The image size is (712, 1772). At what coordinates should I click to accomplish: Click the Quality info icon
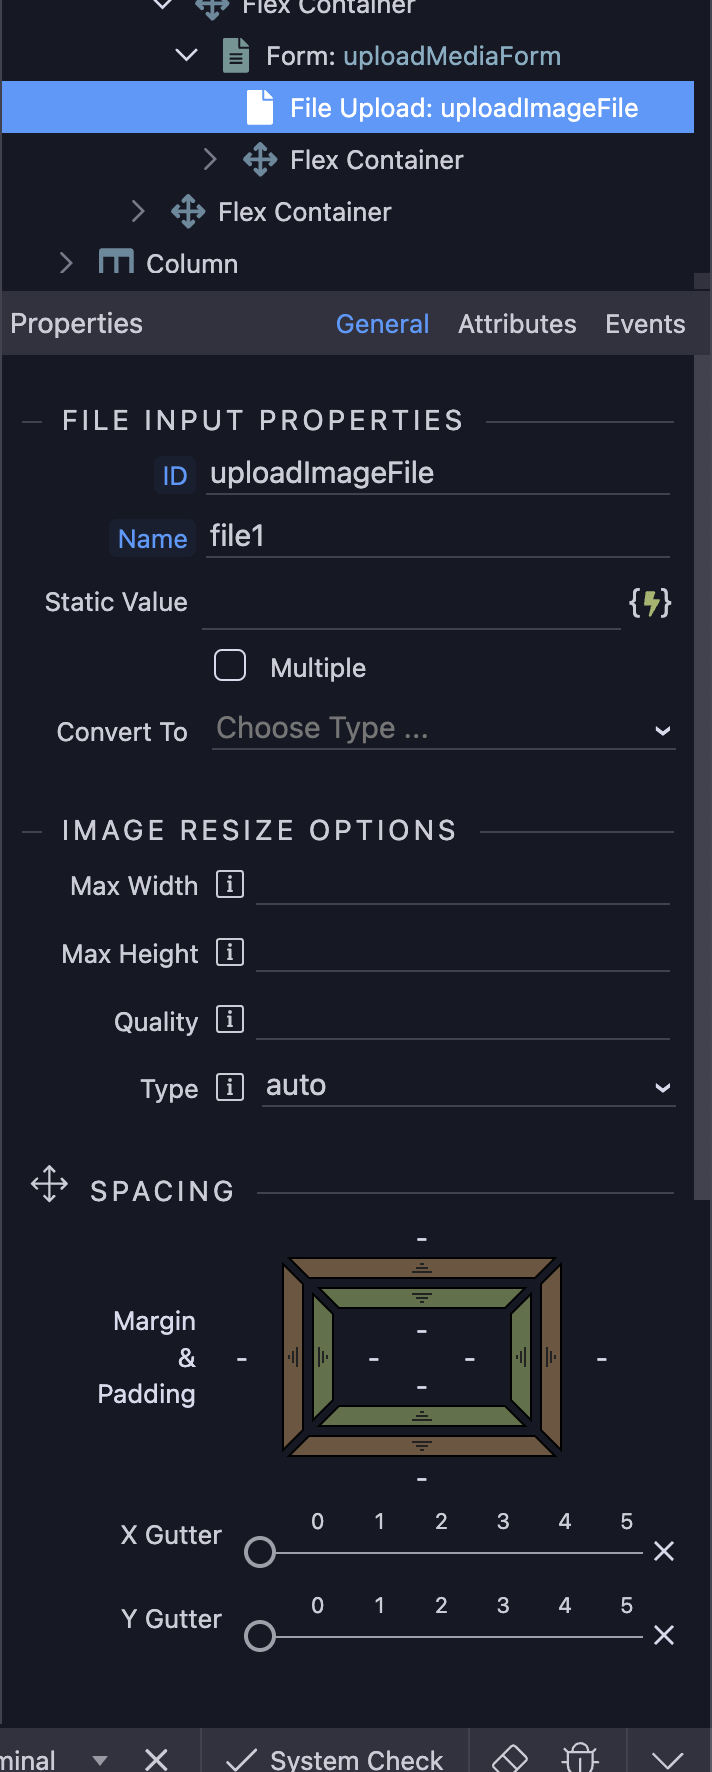(230, 1020)
